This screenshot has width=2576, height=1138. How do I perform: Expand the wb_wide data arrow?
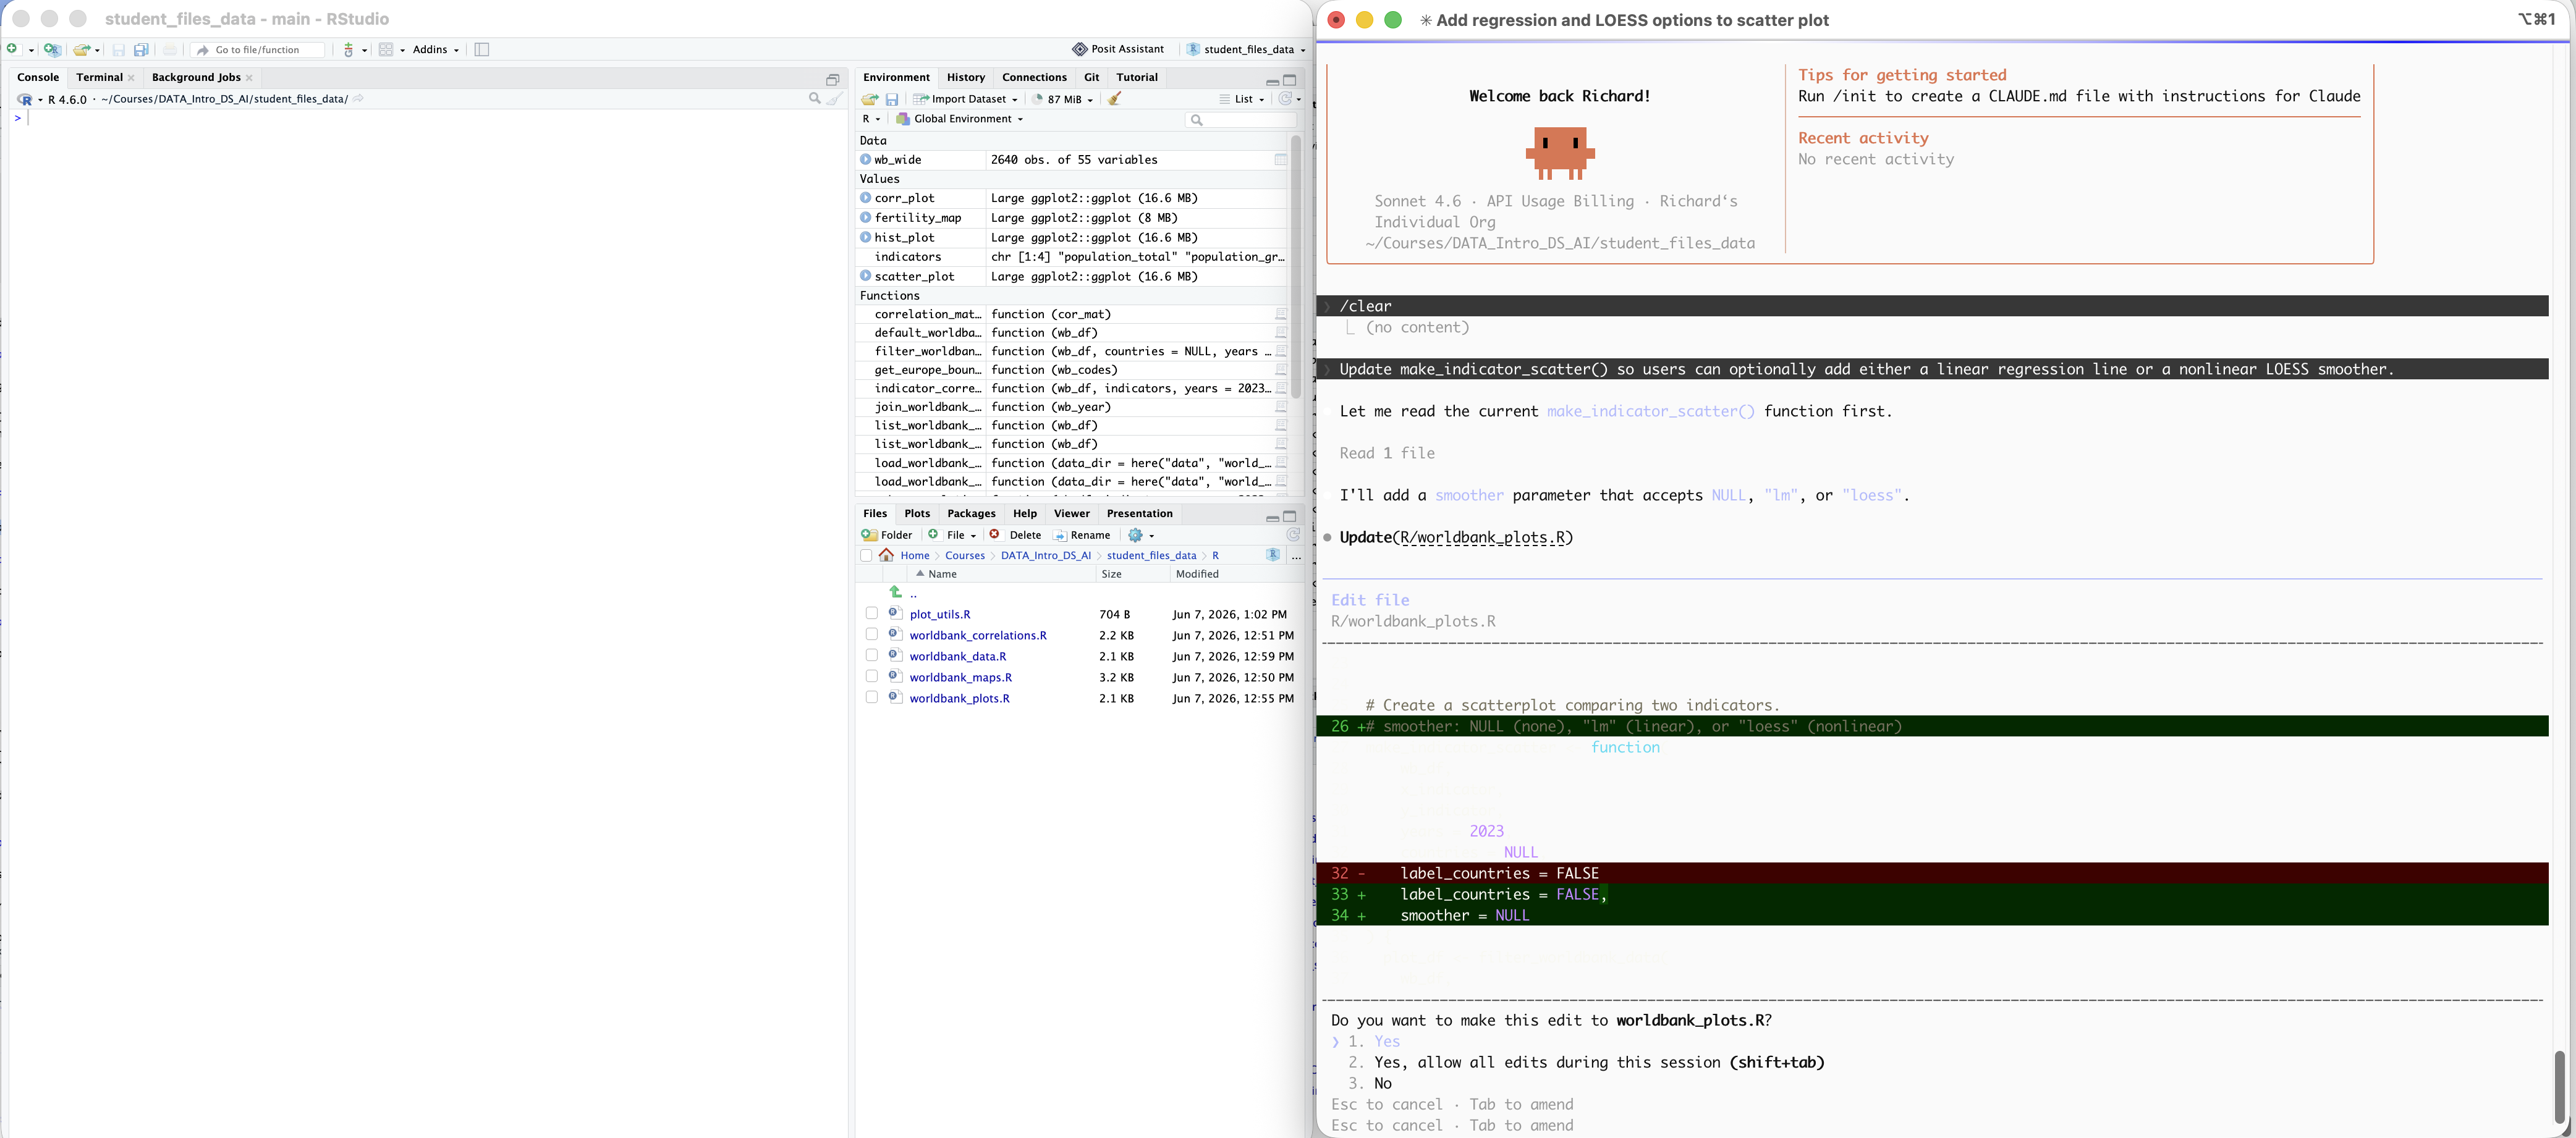tap(866, 159)
